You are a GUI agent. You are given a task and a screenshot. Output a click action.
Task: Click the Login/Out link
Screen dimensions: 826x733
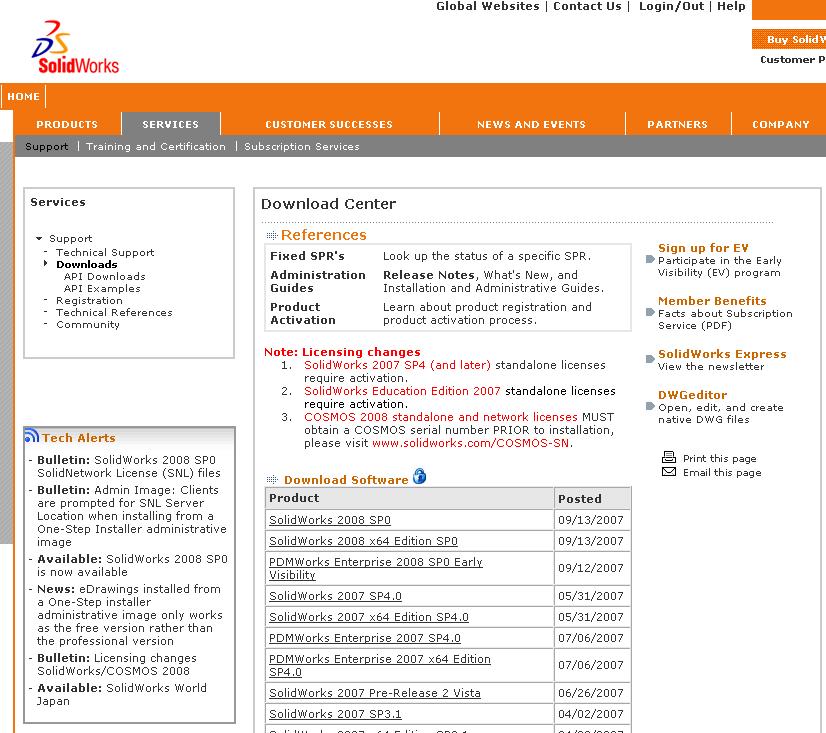672,6
